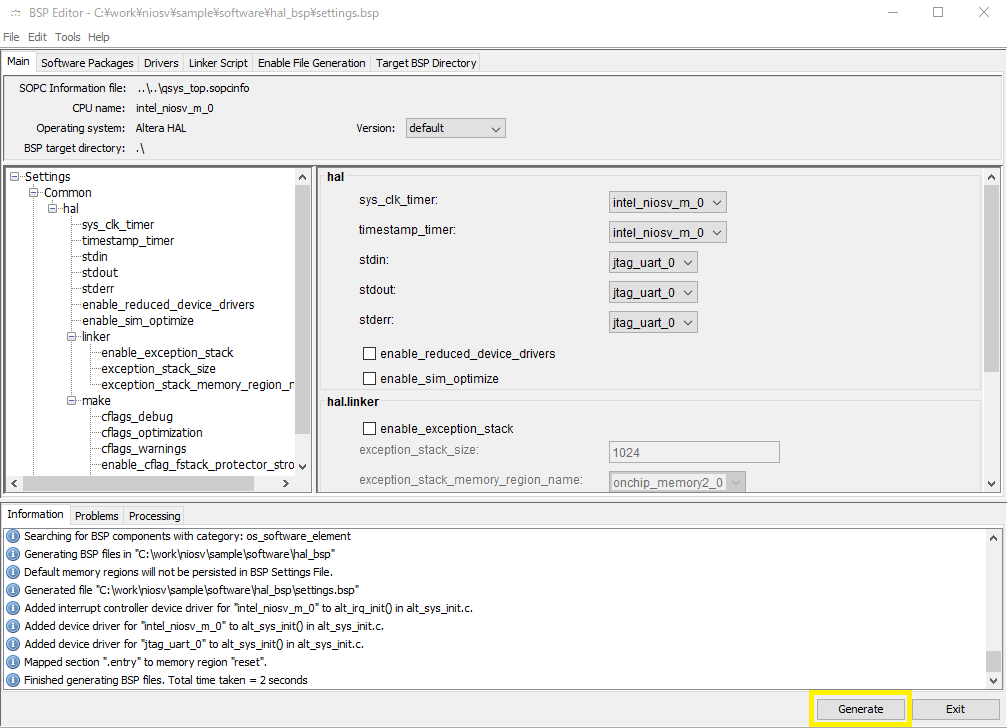The image size is (1007, 728).
Task: Collapse the make node in the settings tree
Action: 70,400
